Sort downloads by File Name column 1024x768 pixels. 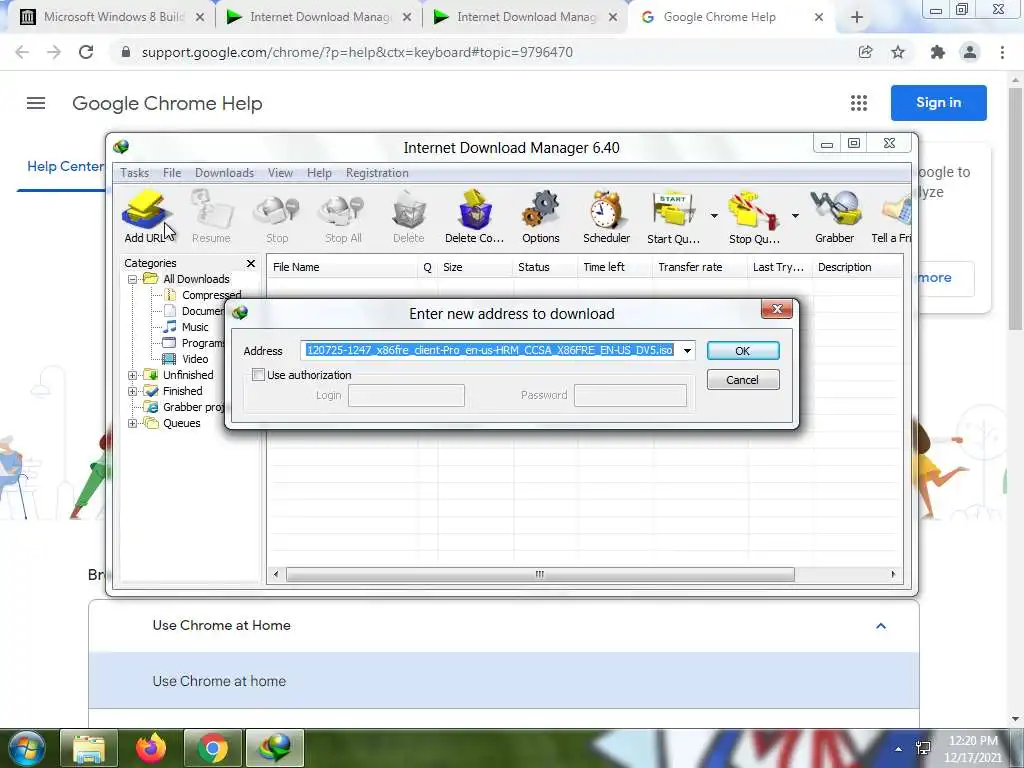coord(342,267)
